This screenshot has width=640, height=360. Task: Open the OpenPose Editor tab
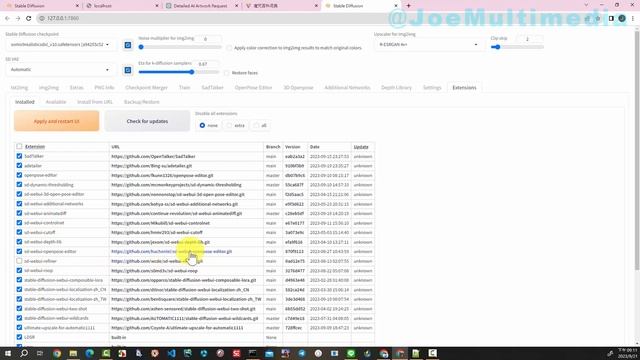pyautogui.click(x=253, y=88)
